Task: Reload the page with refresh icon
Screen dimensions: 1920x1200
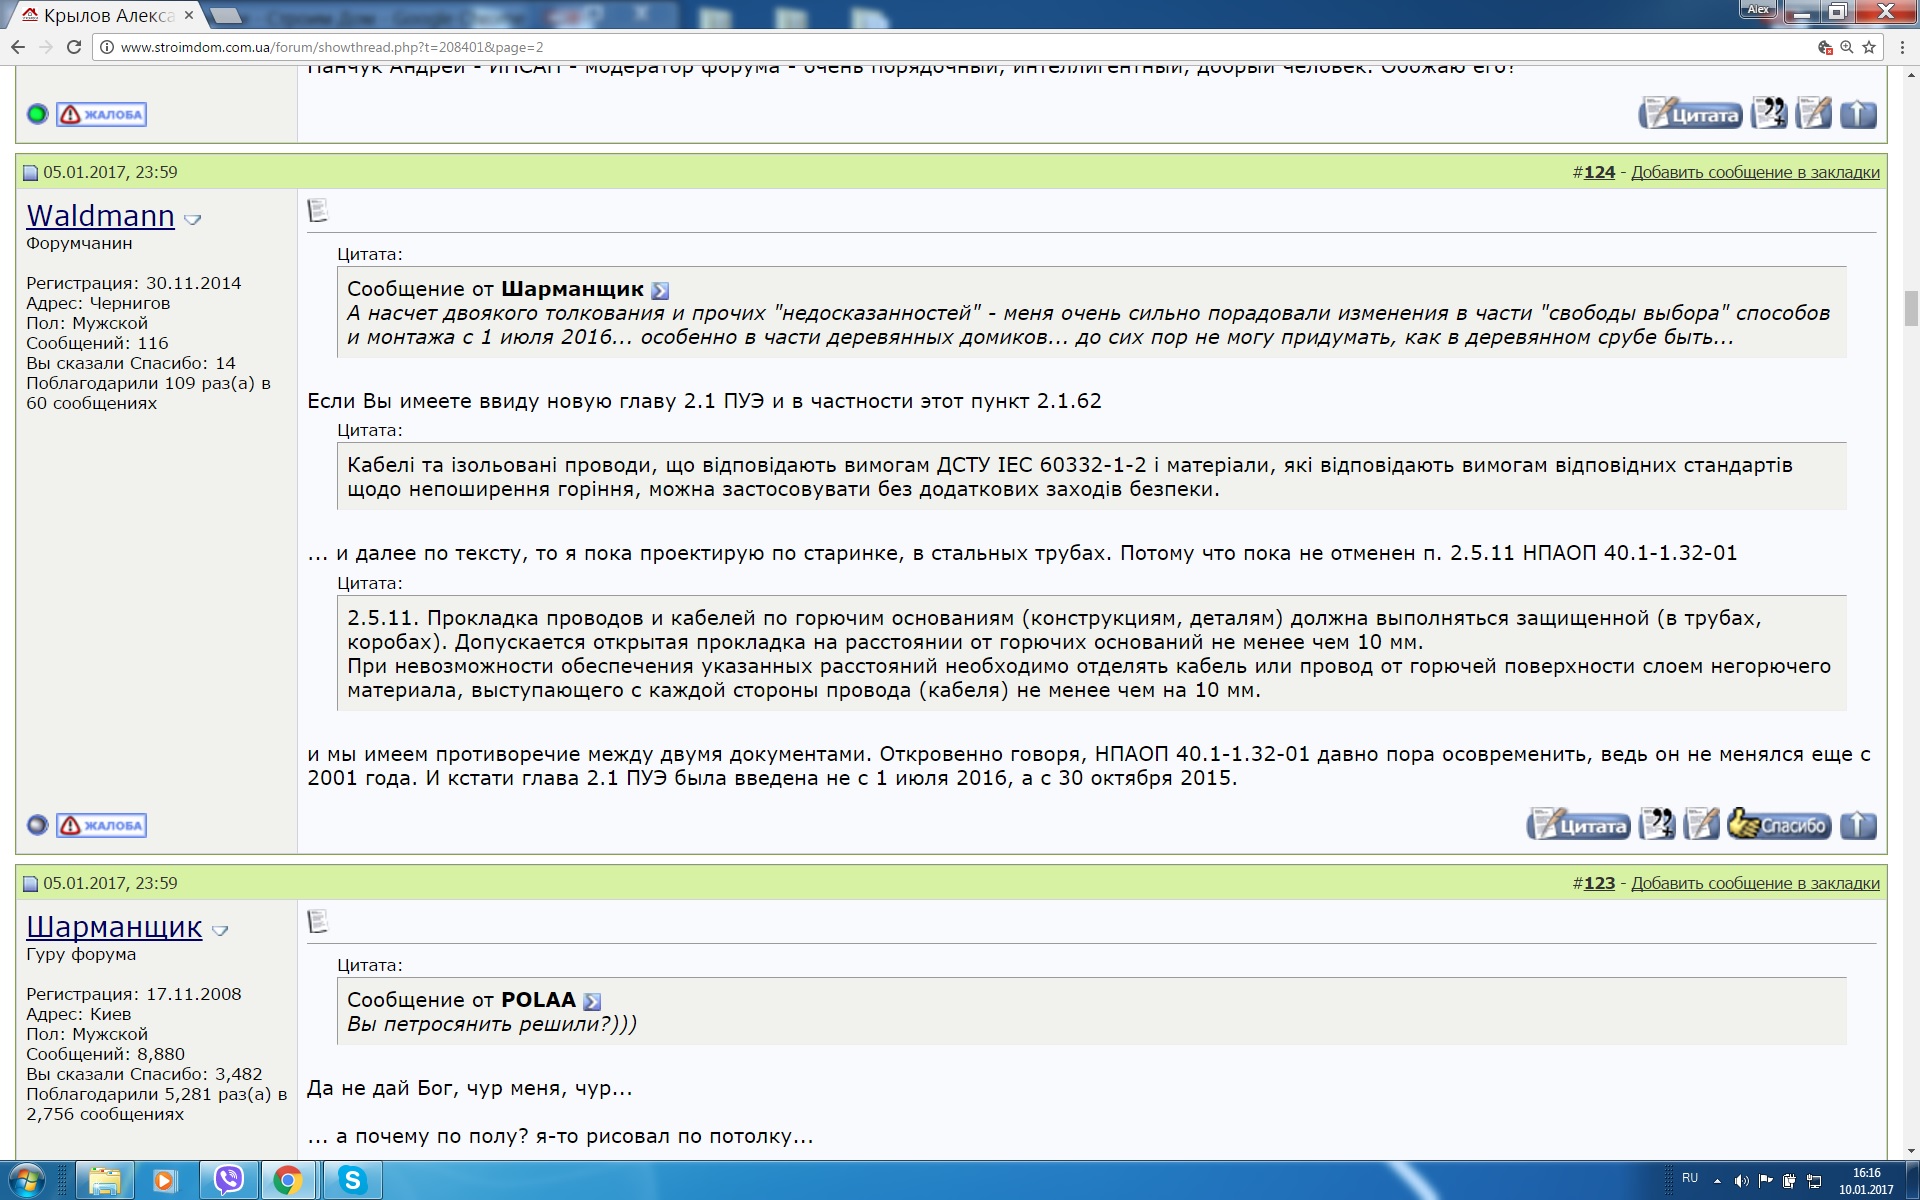Action: (73, 47)
